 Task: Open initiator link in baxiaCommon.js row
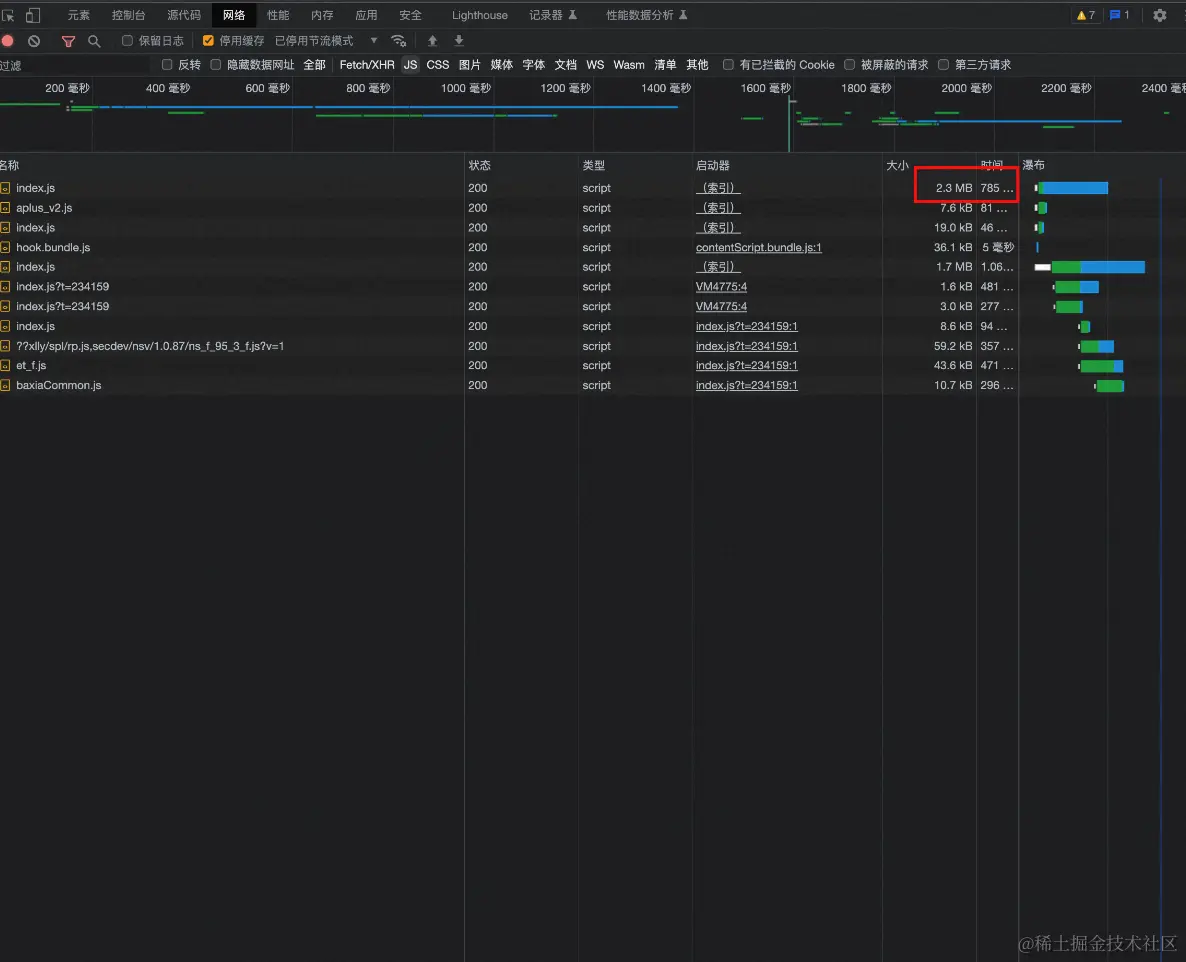746,385
